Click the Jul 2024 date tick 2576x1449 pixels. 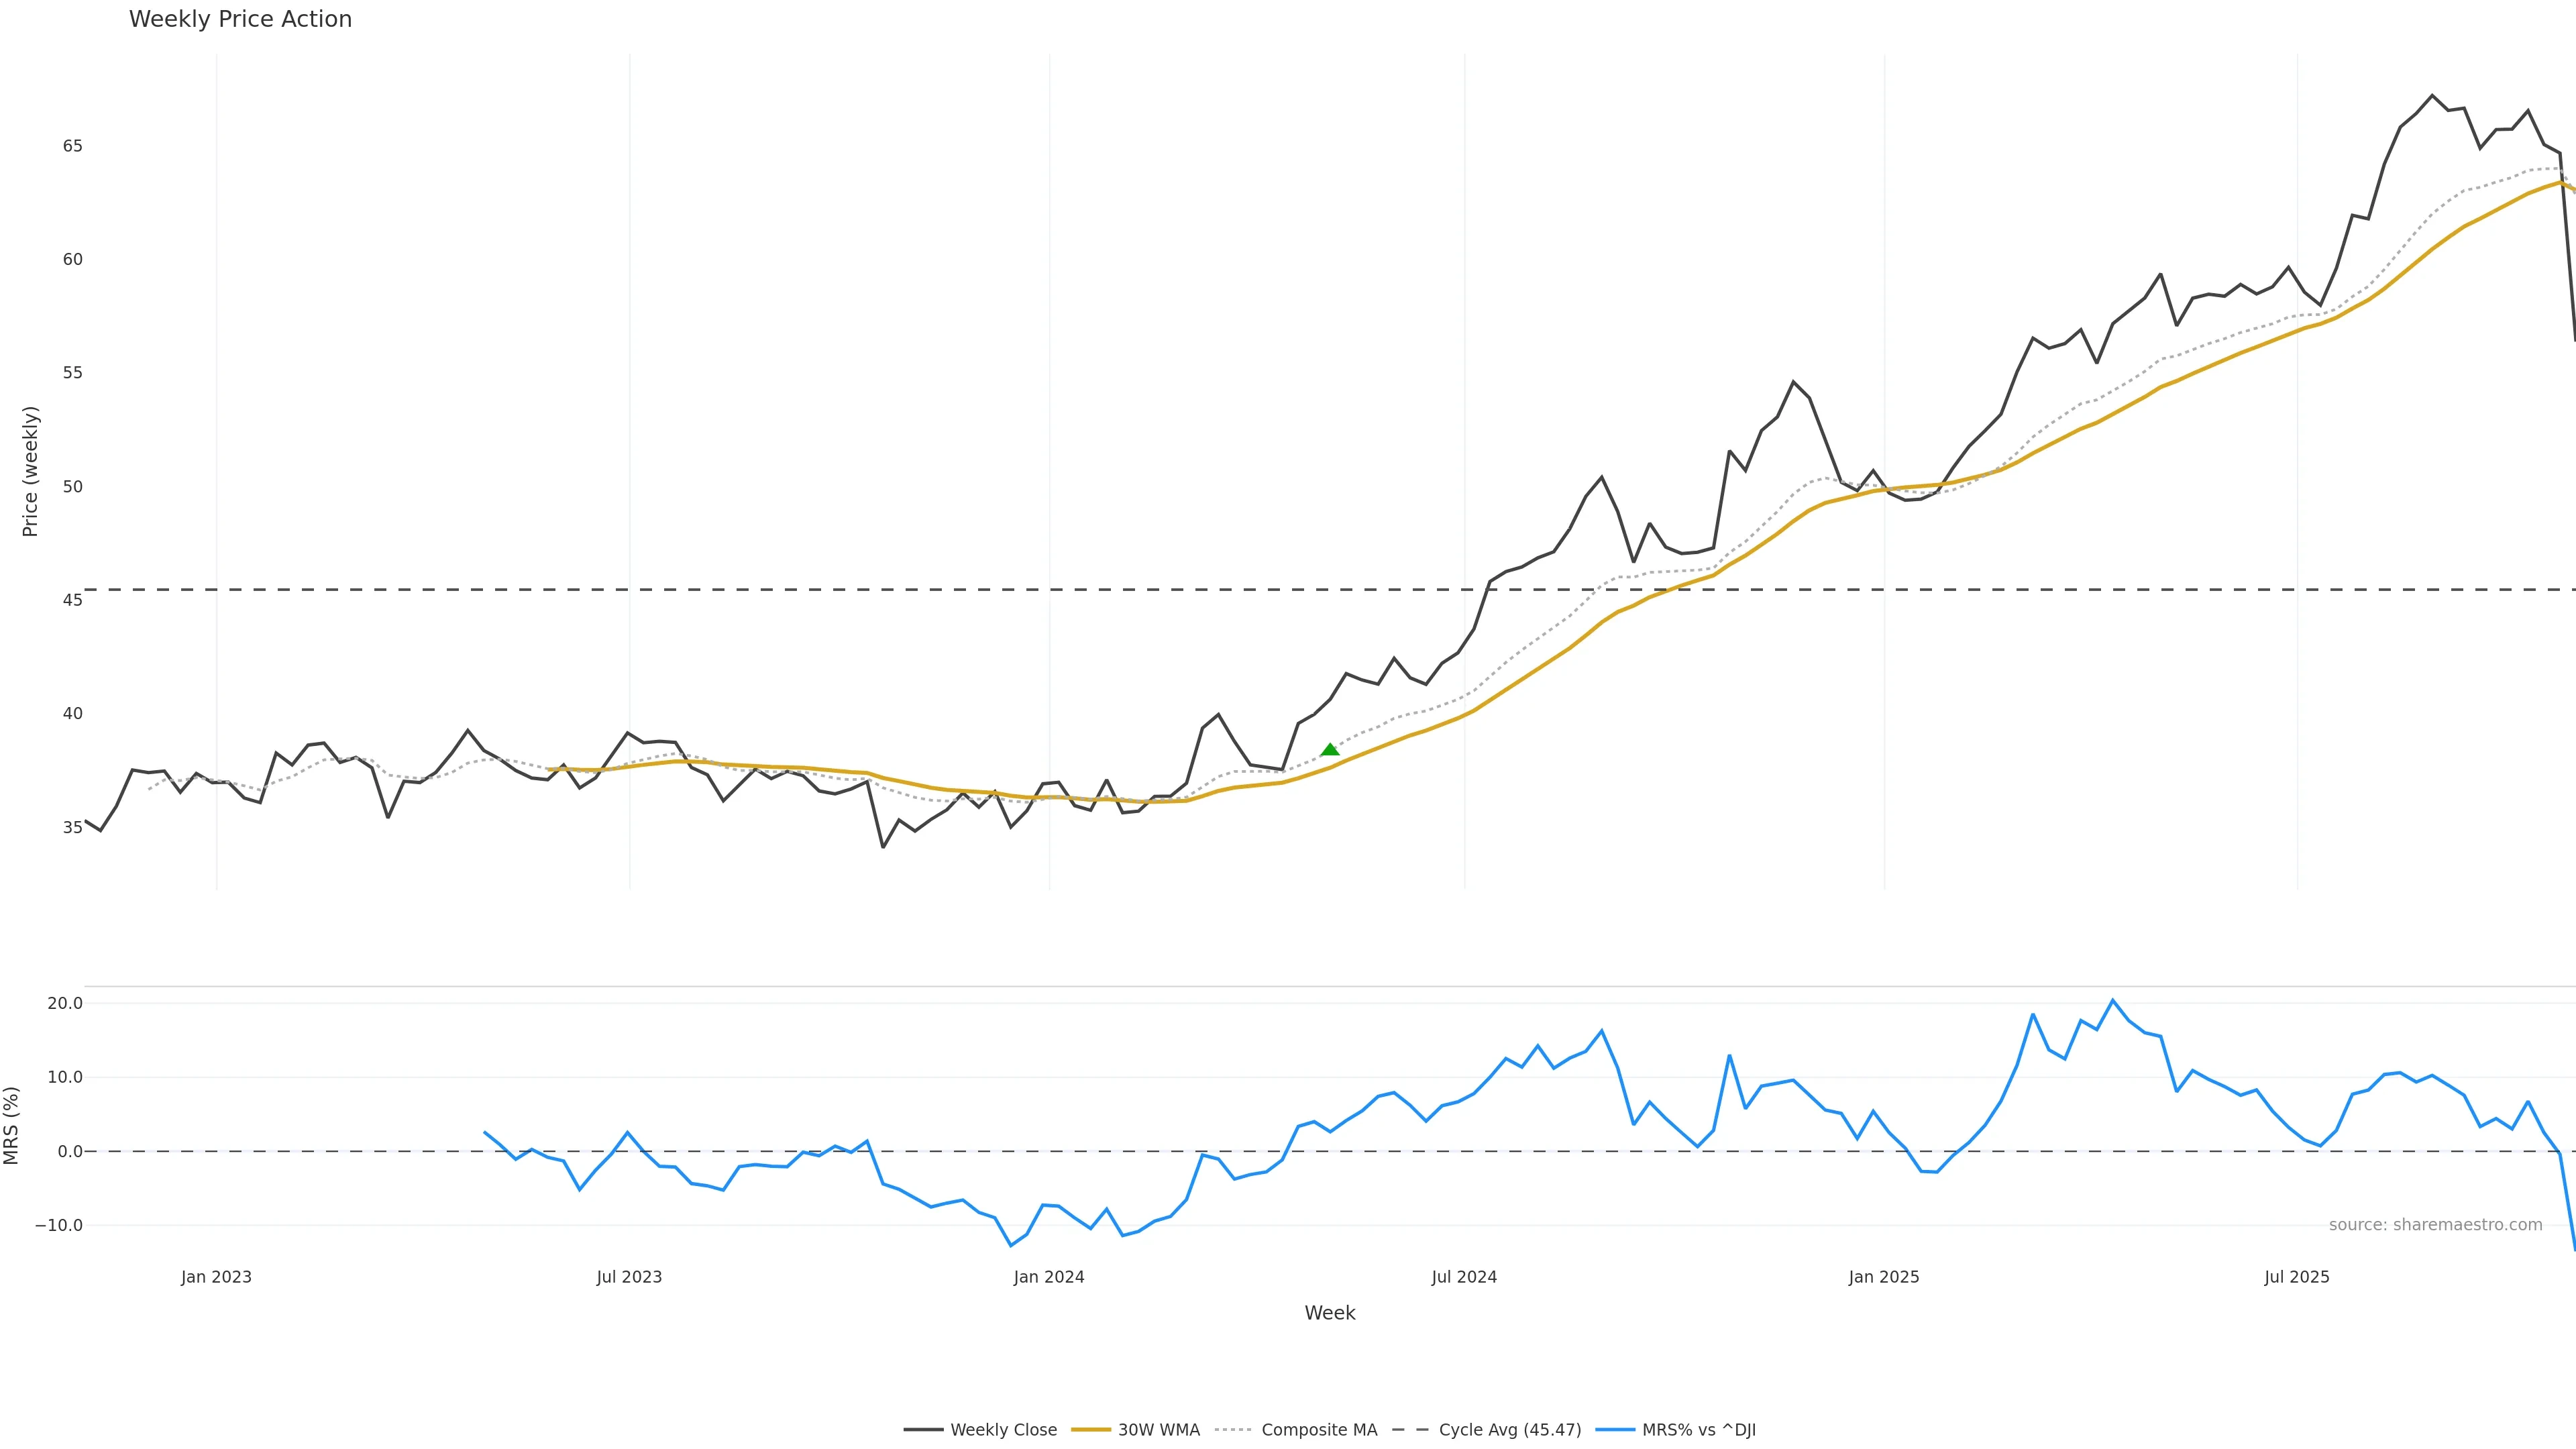(x=1464, y=1277)
